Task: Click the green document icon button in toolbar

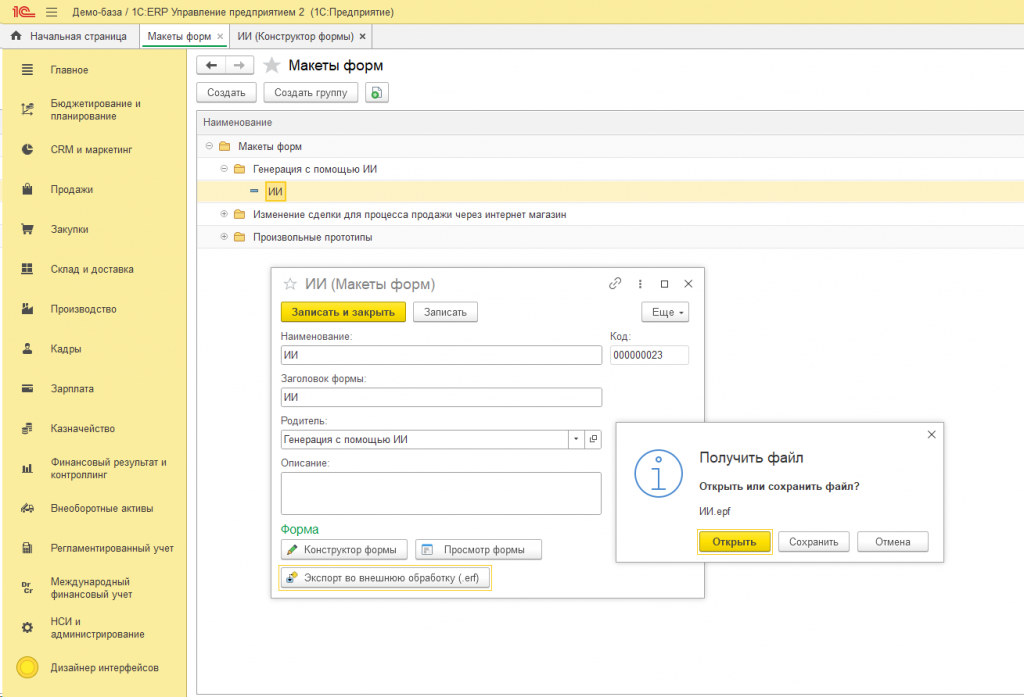Action: point(377,93)
